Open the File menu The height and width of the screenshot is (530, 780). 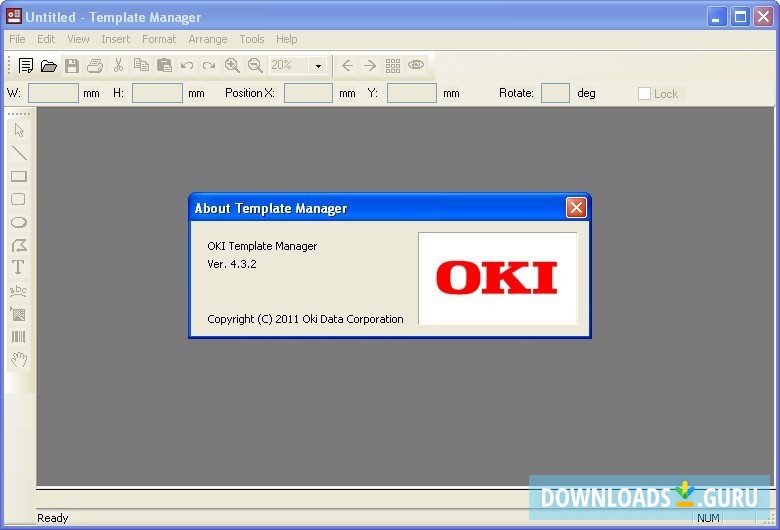(x=17, y=39)
